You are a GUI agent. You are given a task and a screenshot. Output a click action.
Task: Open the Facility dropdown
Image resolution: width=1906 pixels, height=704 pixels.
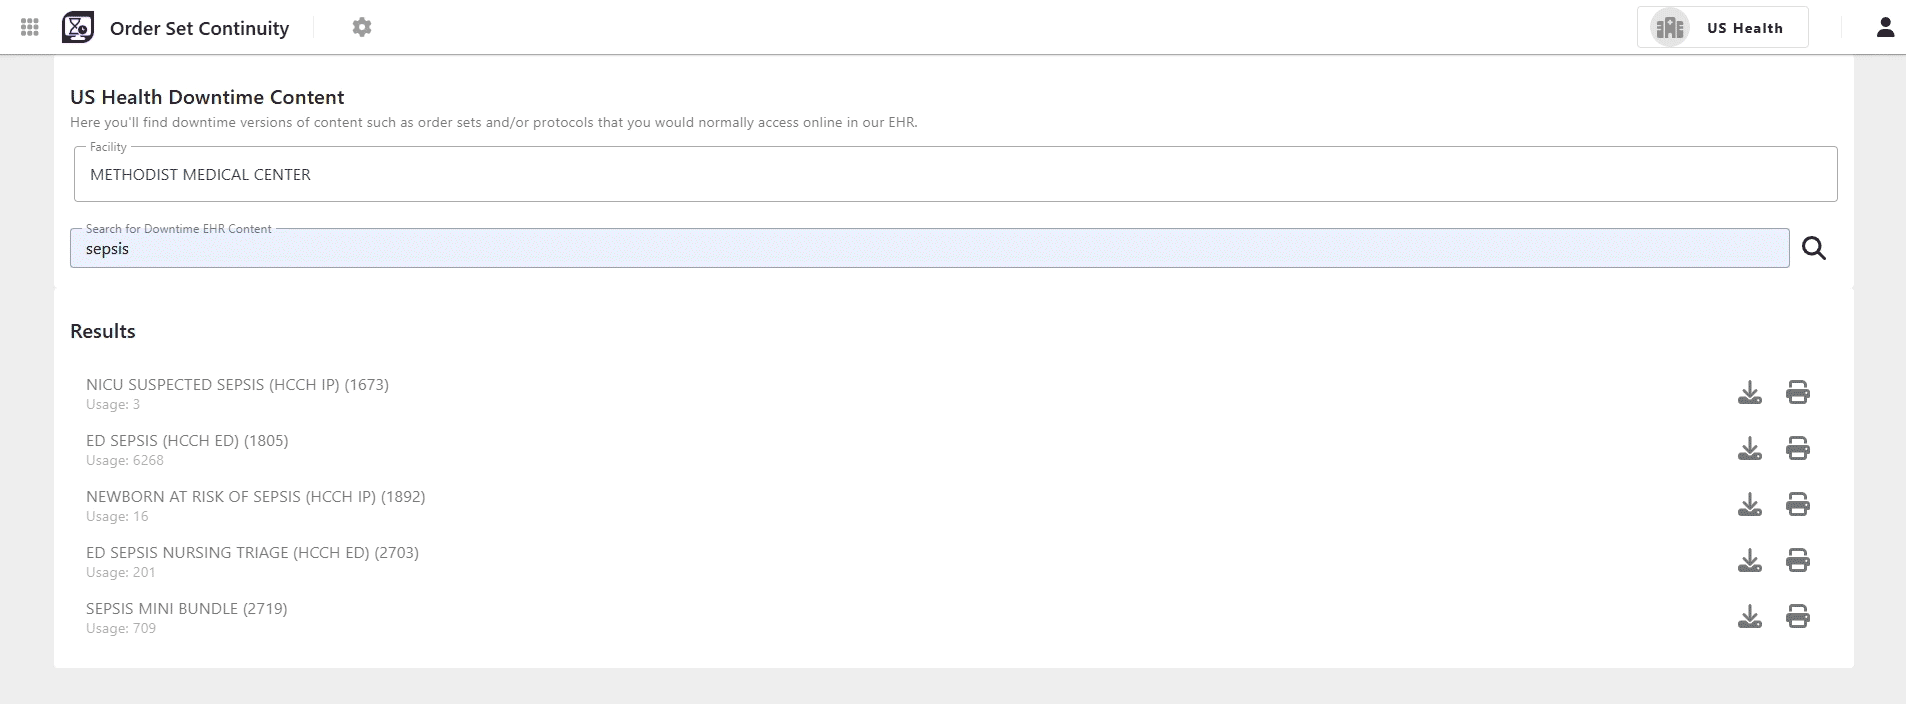[x=955, y=175]
